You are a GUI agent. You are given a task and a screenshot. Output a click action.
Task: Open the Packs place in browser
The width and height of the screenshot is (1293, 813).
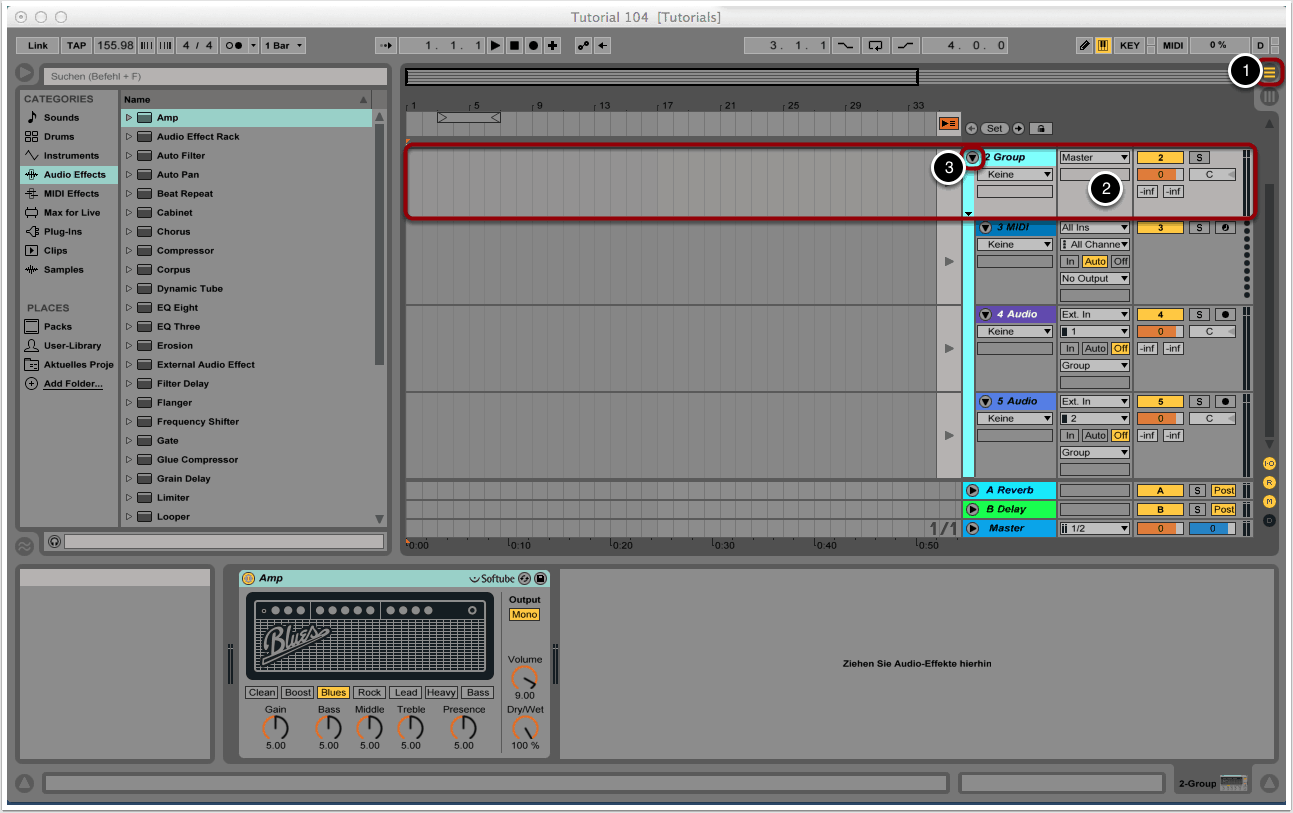click(x=57, y=327)
